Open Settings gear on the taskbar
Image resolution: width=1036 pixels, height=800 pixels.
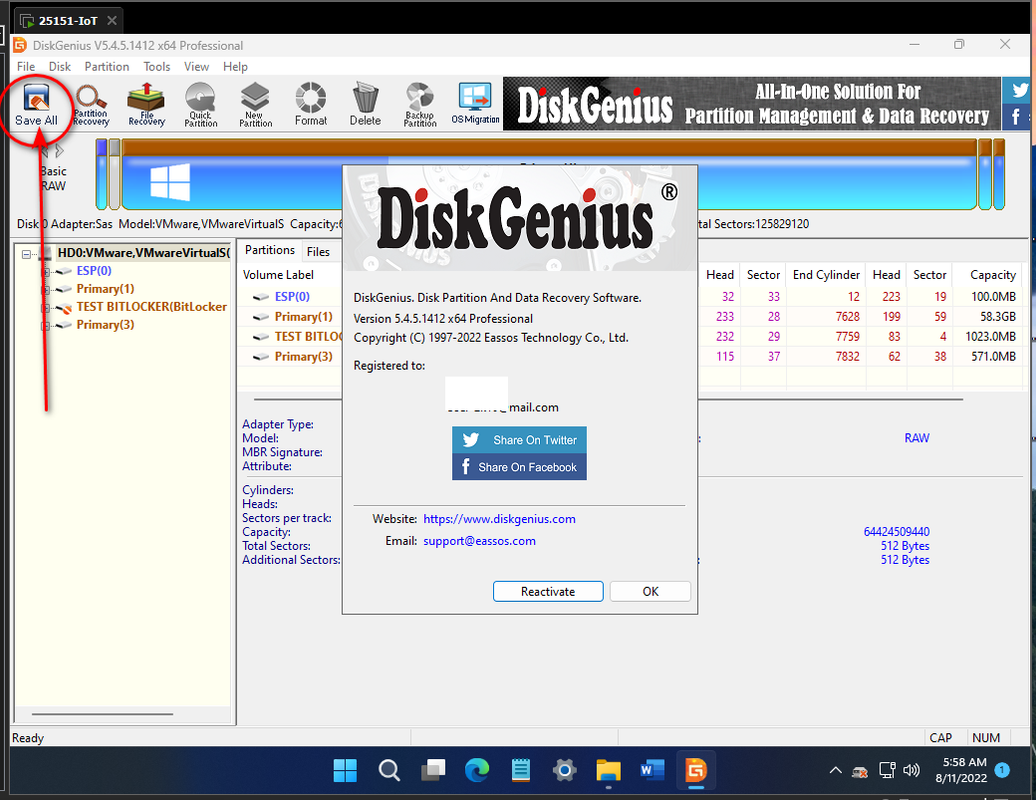(x=564, y=770)
